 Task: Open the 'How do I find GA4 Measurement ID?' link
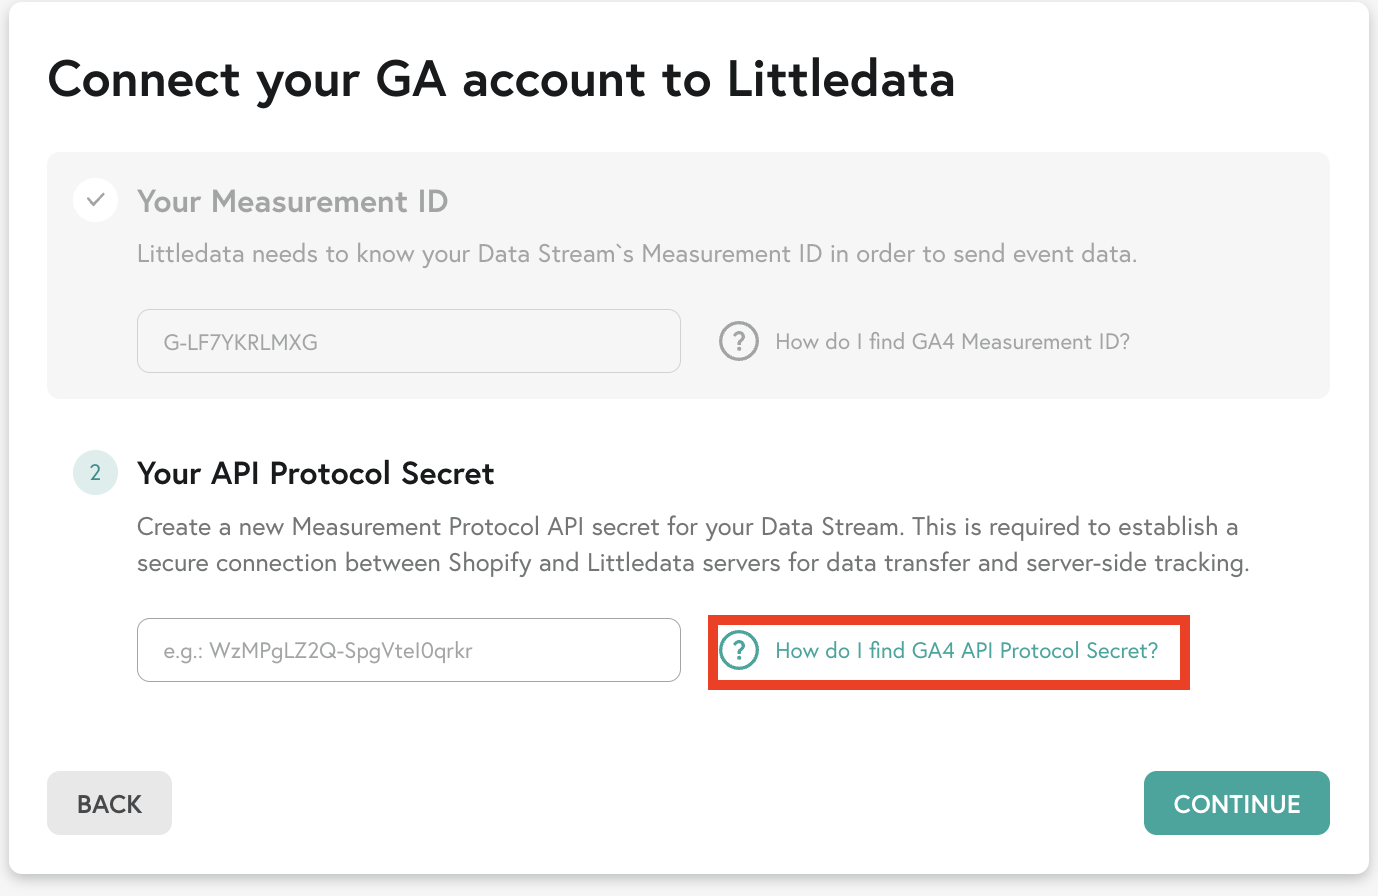[x=952, y=342]
